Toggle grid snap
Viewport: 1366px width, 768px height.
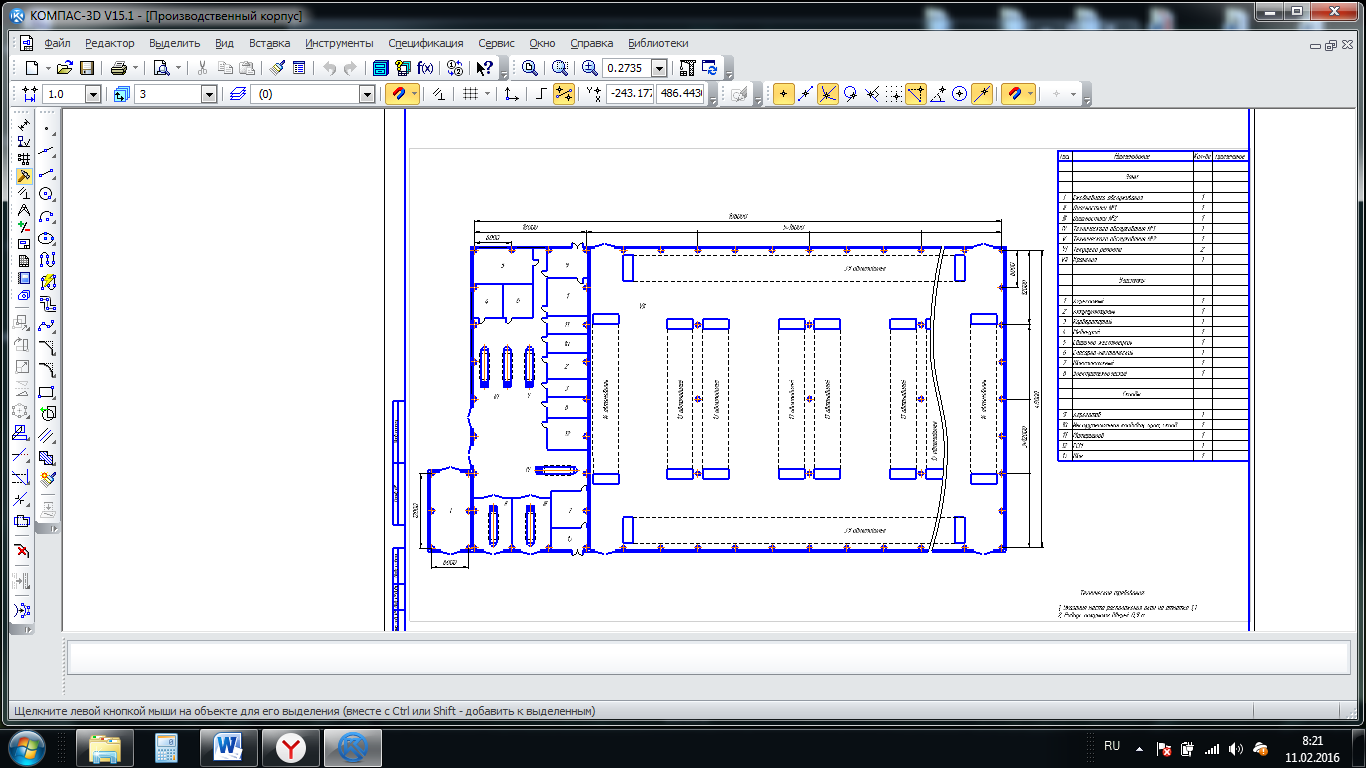[894, 94]
